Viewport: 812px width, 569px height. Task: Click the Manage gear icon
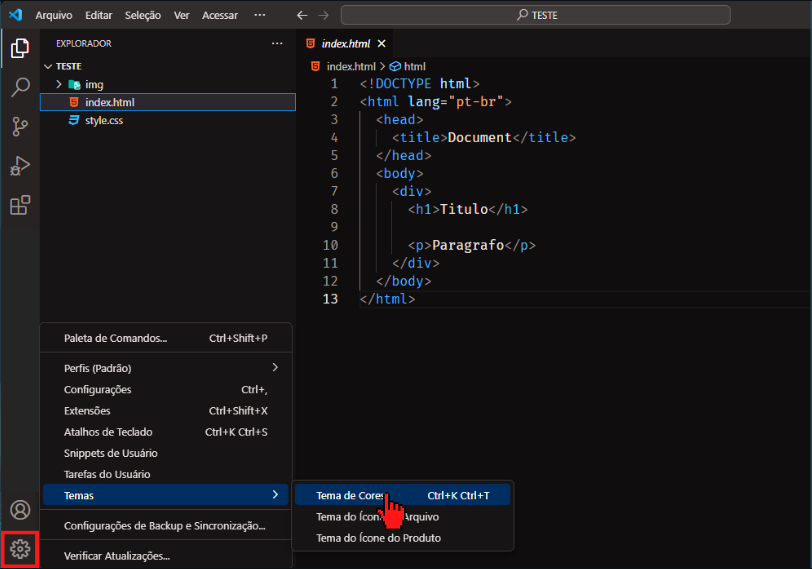[x=21, y=549]
